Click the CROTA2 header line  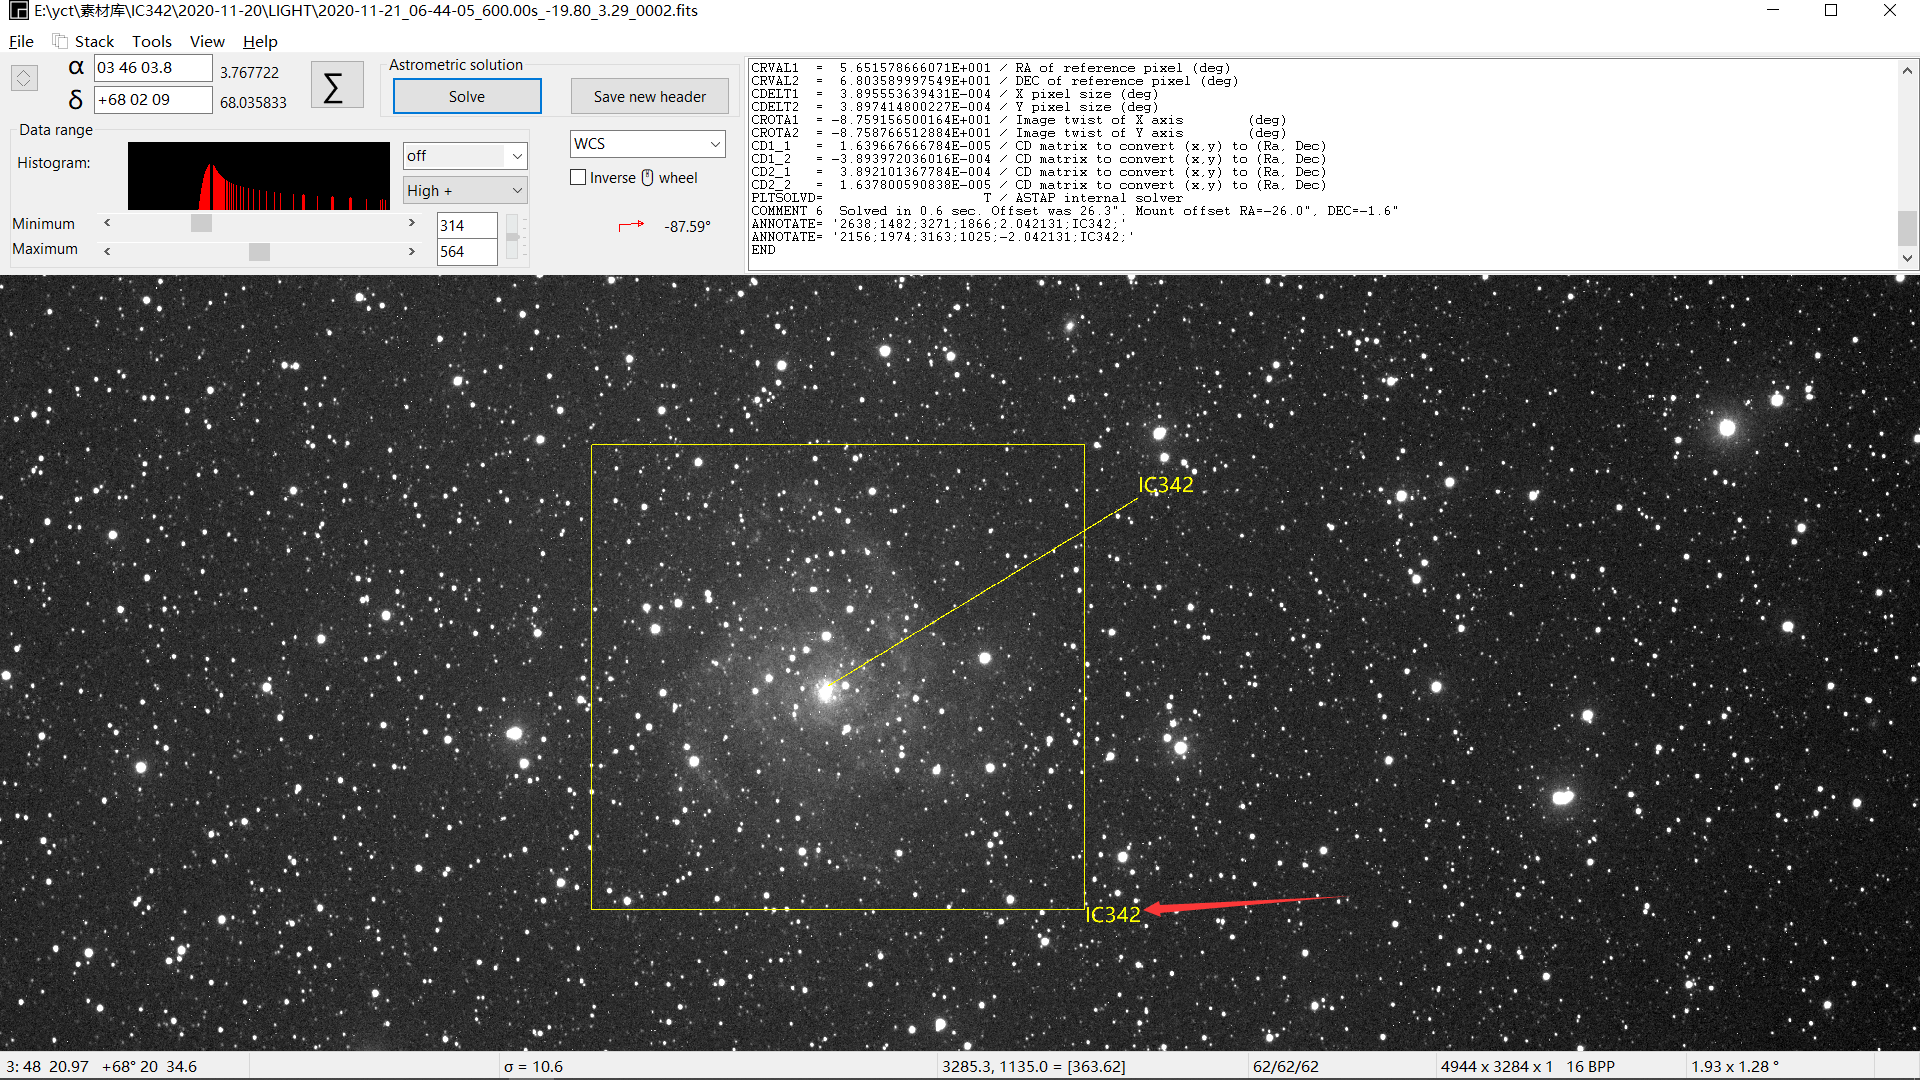(x=1018, y=133)
